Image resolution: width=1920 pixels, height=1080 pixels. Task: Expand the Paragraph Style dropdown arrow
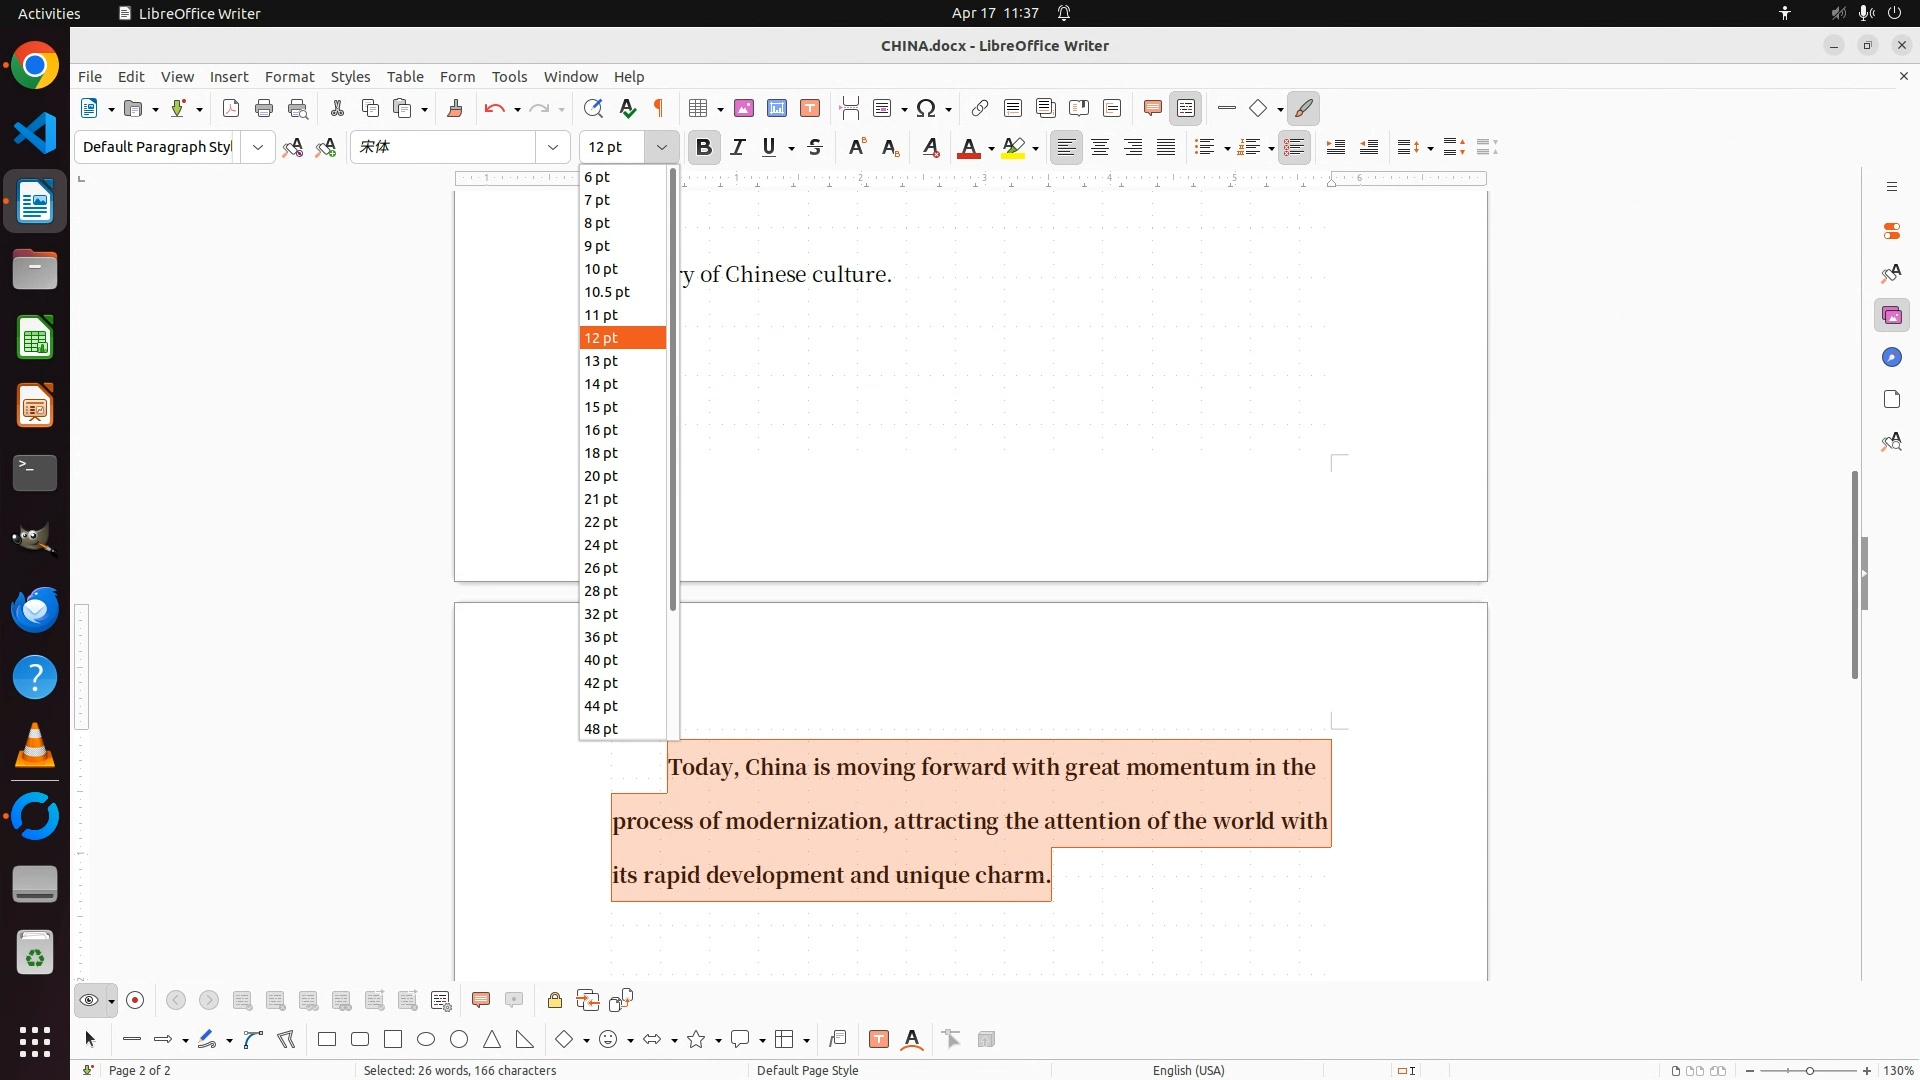pyautogui.click(x=258, y=148)
